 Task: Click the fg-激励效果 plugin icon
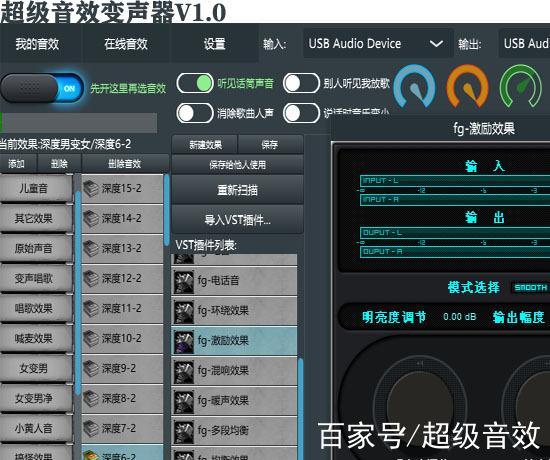pos(184,341)
